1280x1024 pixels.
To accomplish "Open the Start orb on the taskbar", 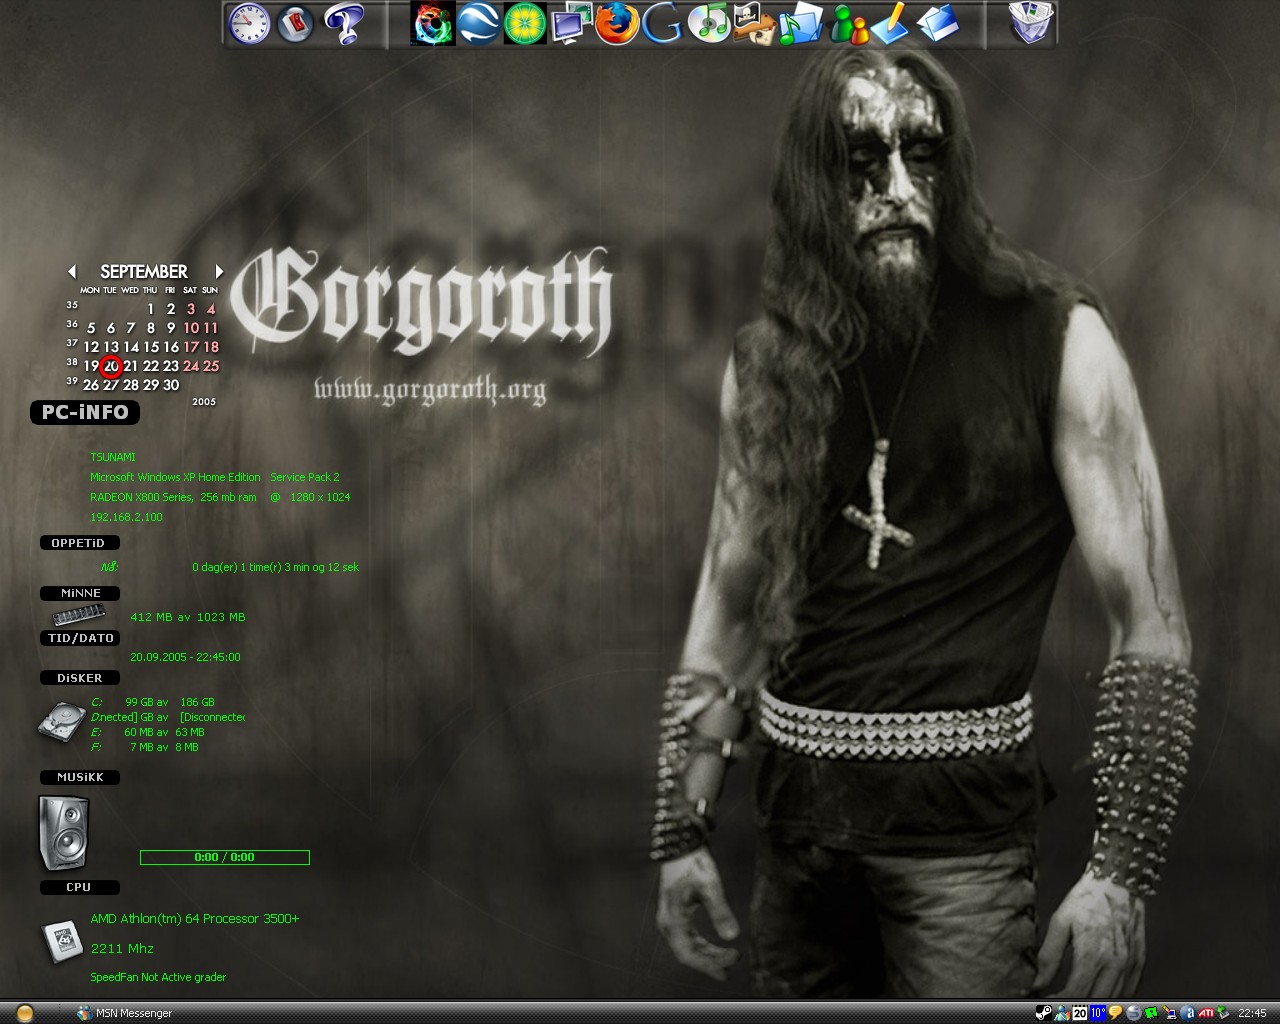I will tap(25, 1013).
